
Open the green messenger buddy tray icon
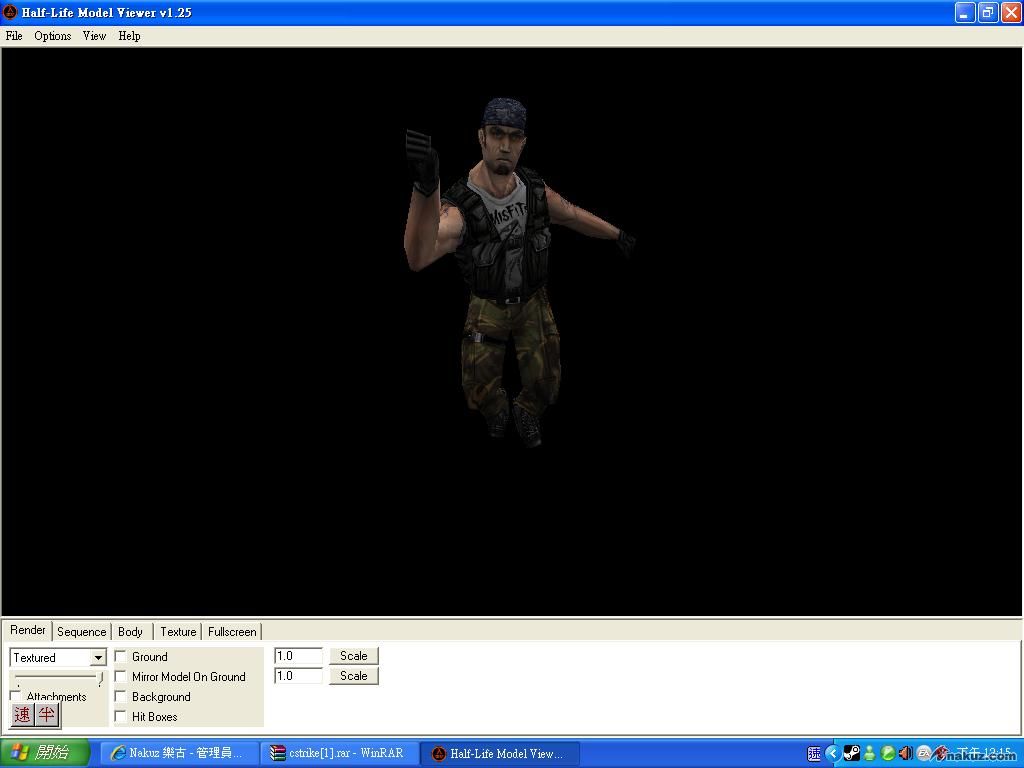coord(869,754)
